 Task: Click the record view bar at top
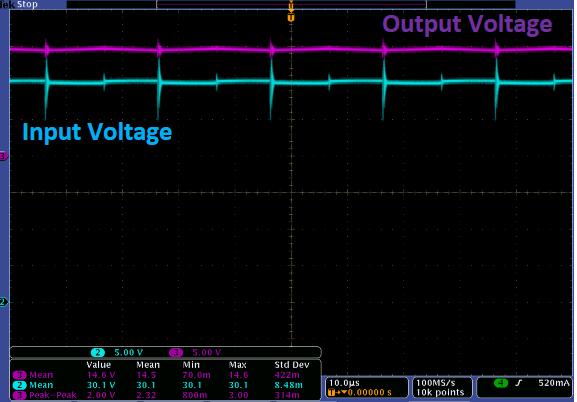291,4
